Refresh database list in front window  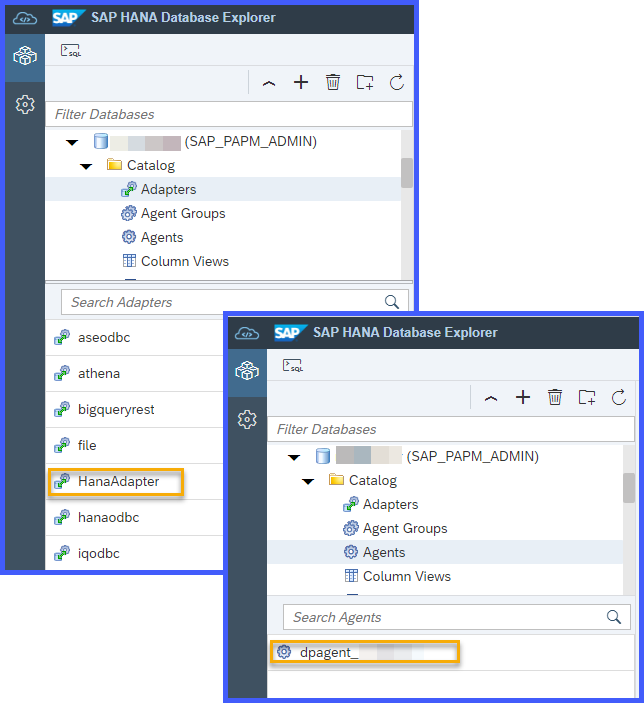(x=619, y=397)
